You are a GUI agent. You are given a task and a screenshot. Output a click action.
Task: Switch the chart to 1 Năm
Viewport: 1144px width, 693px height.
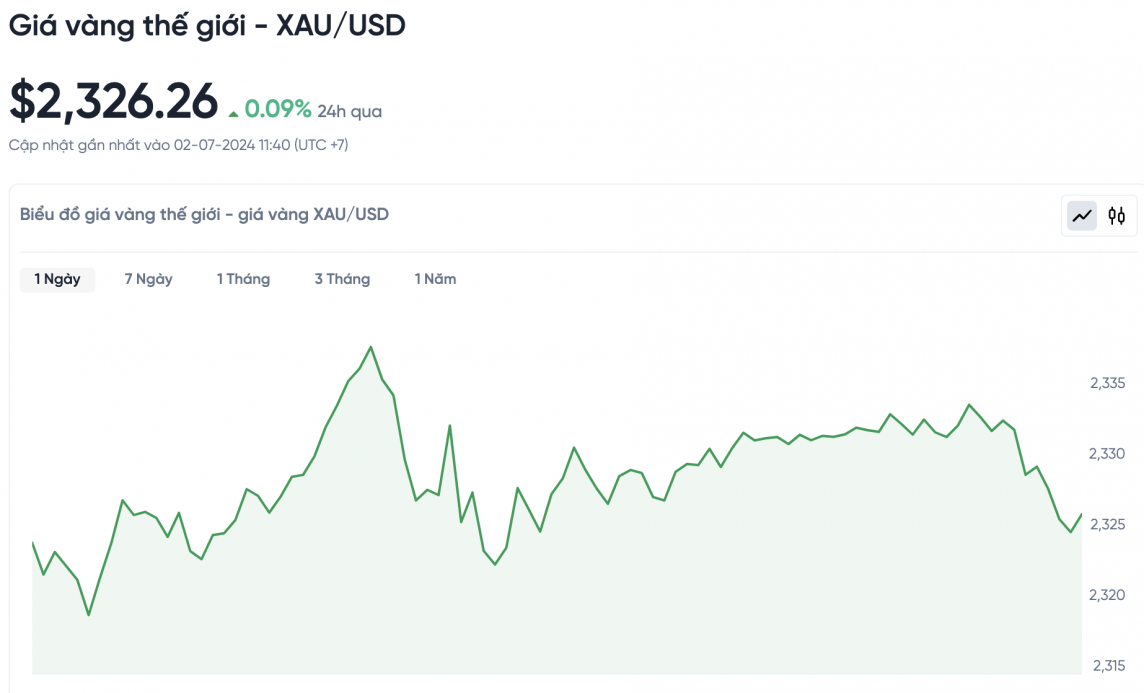click(x=435, y=279)
